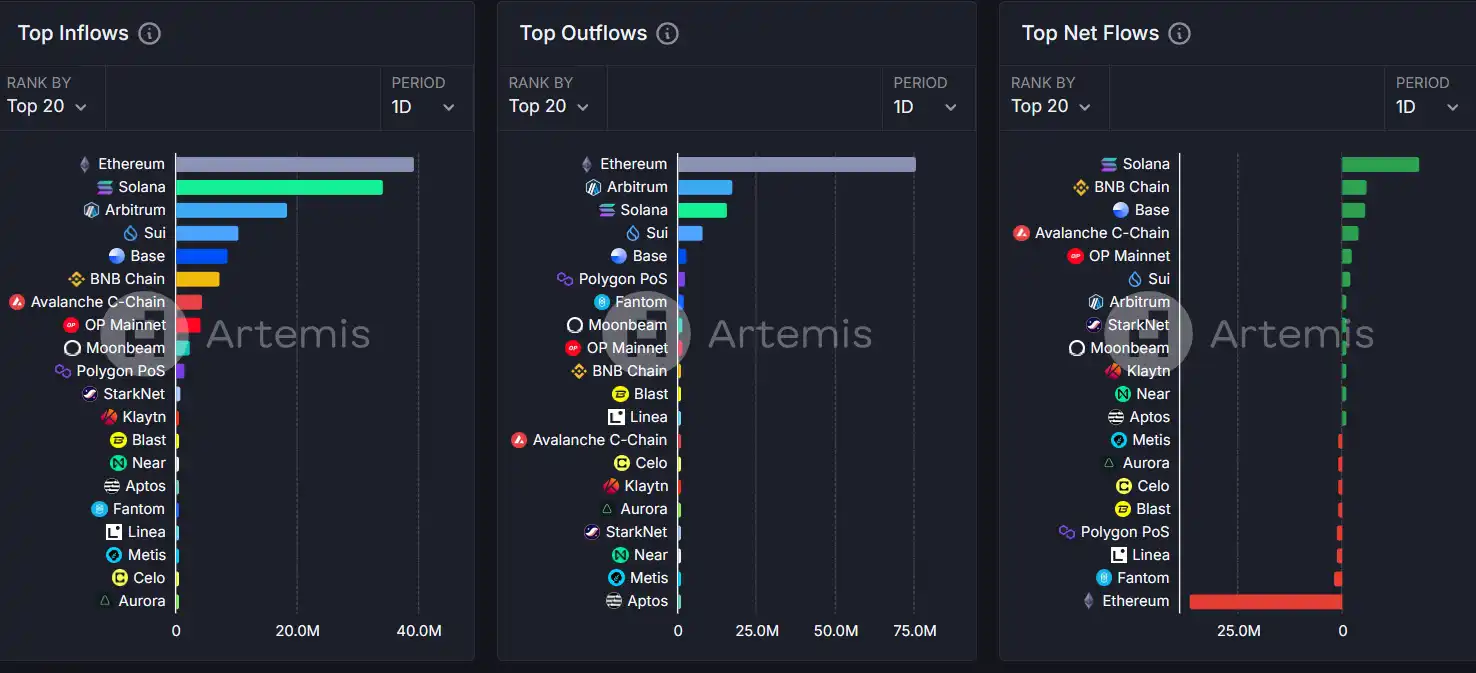Viewport: 1476px width, 673px height.
Task: Click the Ethereum icon in Top Net Flows
Action: [x=1089, y=601]
